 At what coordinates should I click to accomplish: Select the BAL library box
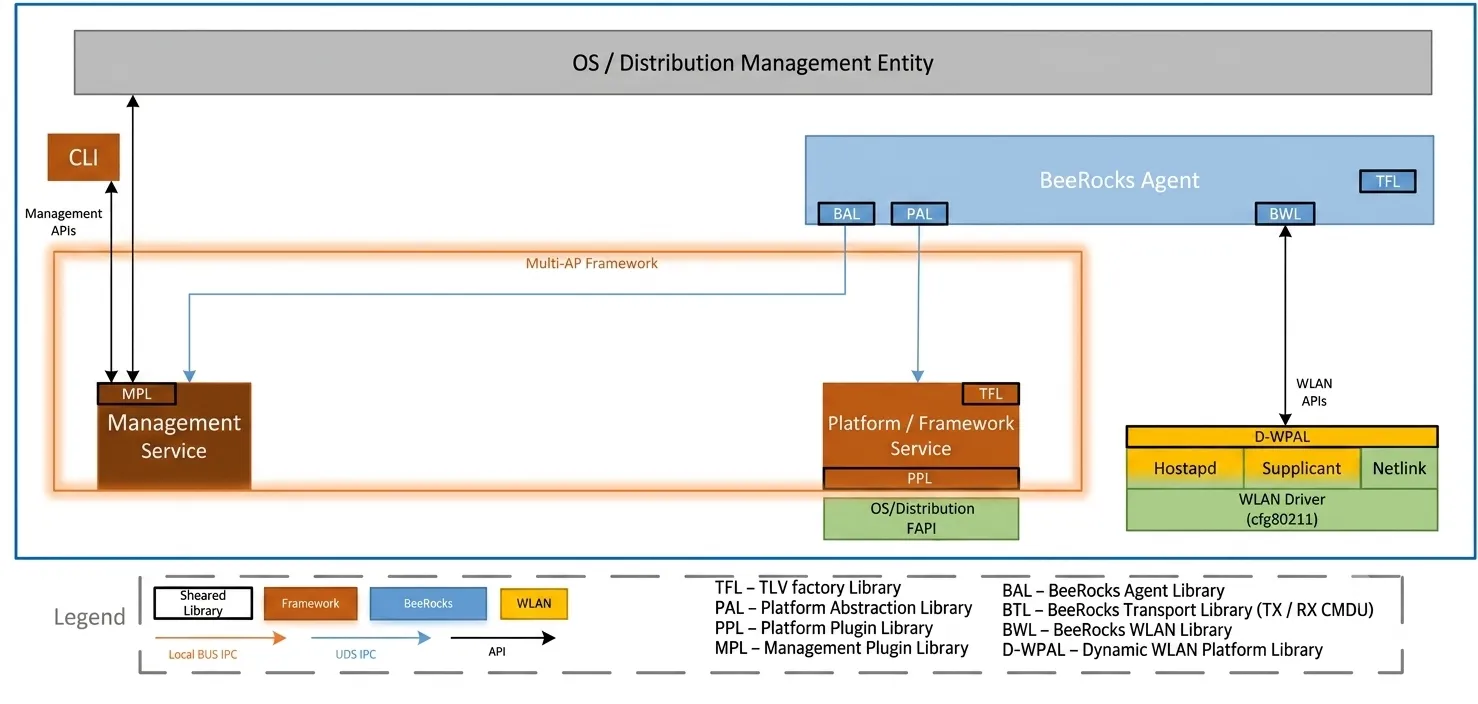[846, 213]
